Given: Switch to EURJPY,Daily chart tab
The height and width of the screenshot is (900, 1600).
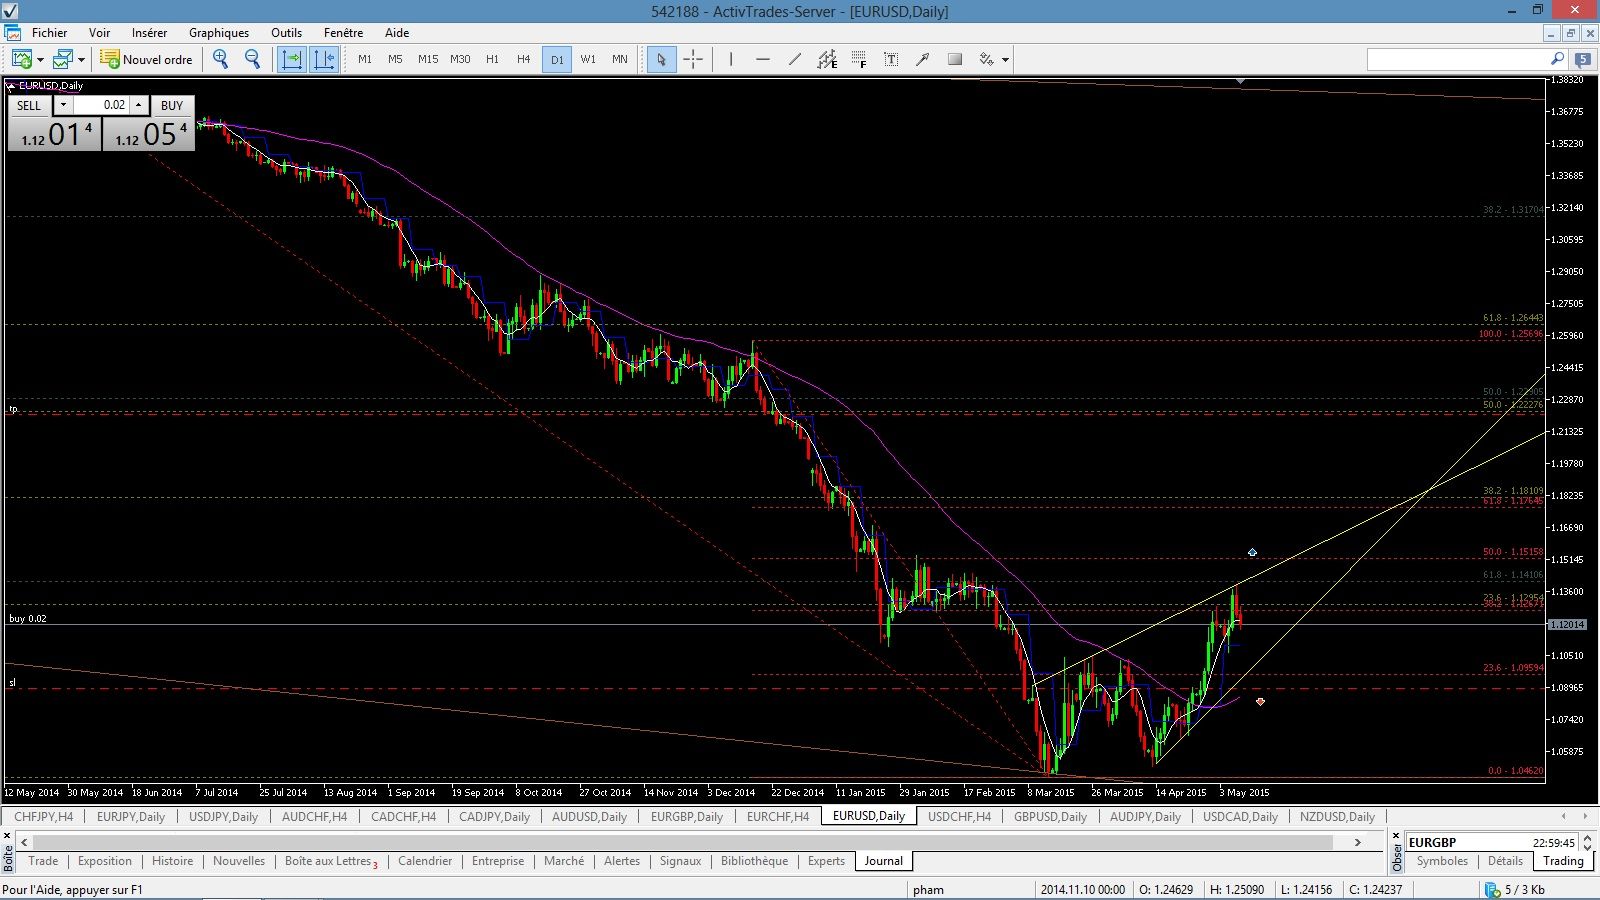Looking at the screenshot, I should [x=131, y=816].
